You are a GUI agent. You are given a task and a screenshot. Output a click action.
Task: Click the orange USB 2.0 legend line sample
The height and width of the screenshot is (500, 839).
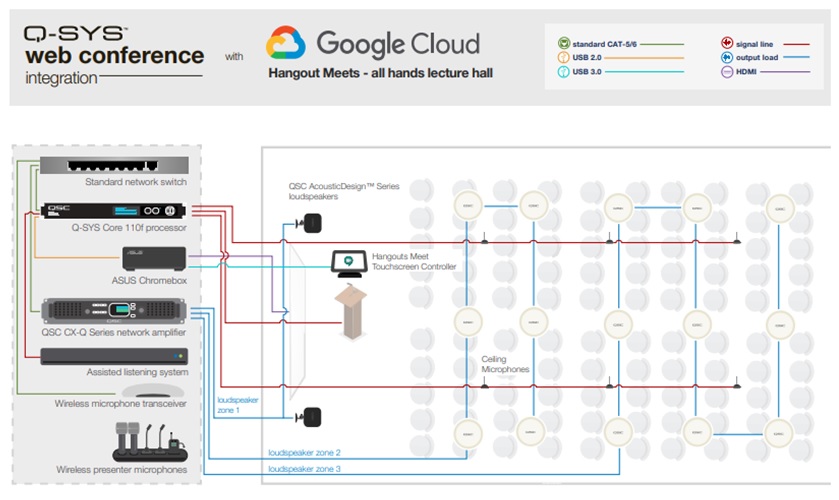coord(644,57)
